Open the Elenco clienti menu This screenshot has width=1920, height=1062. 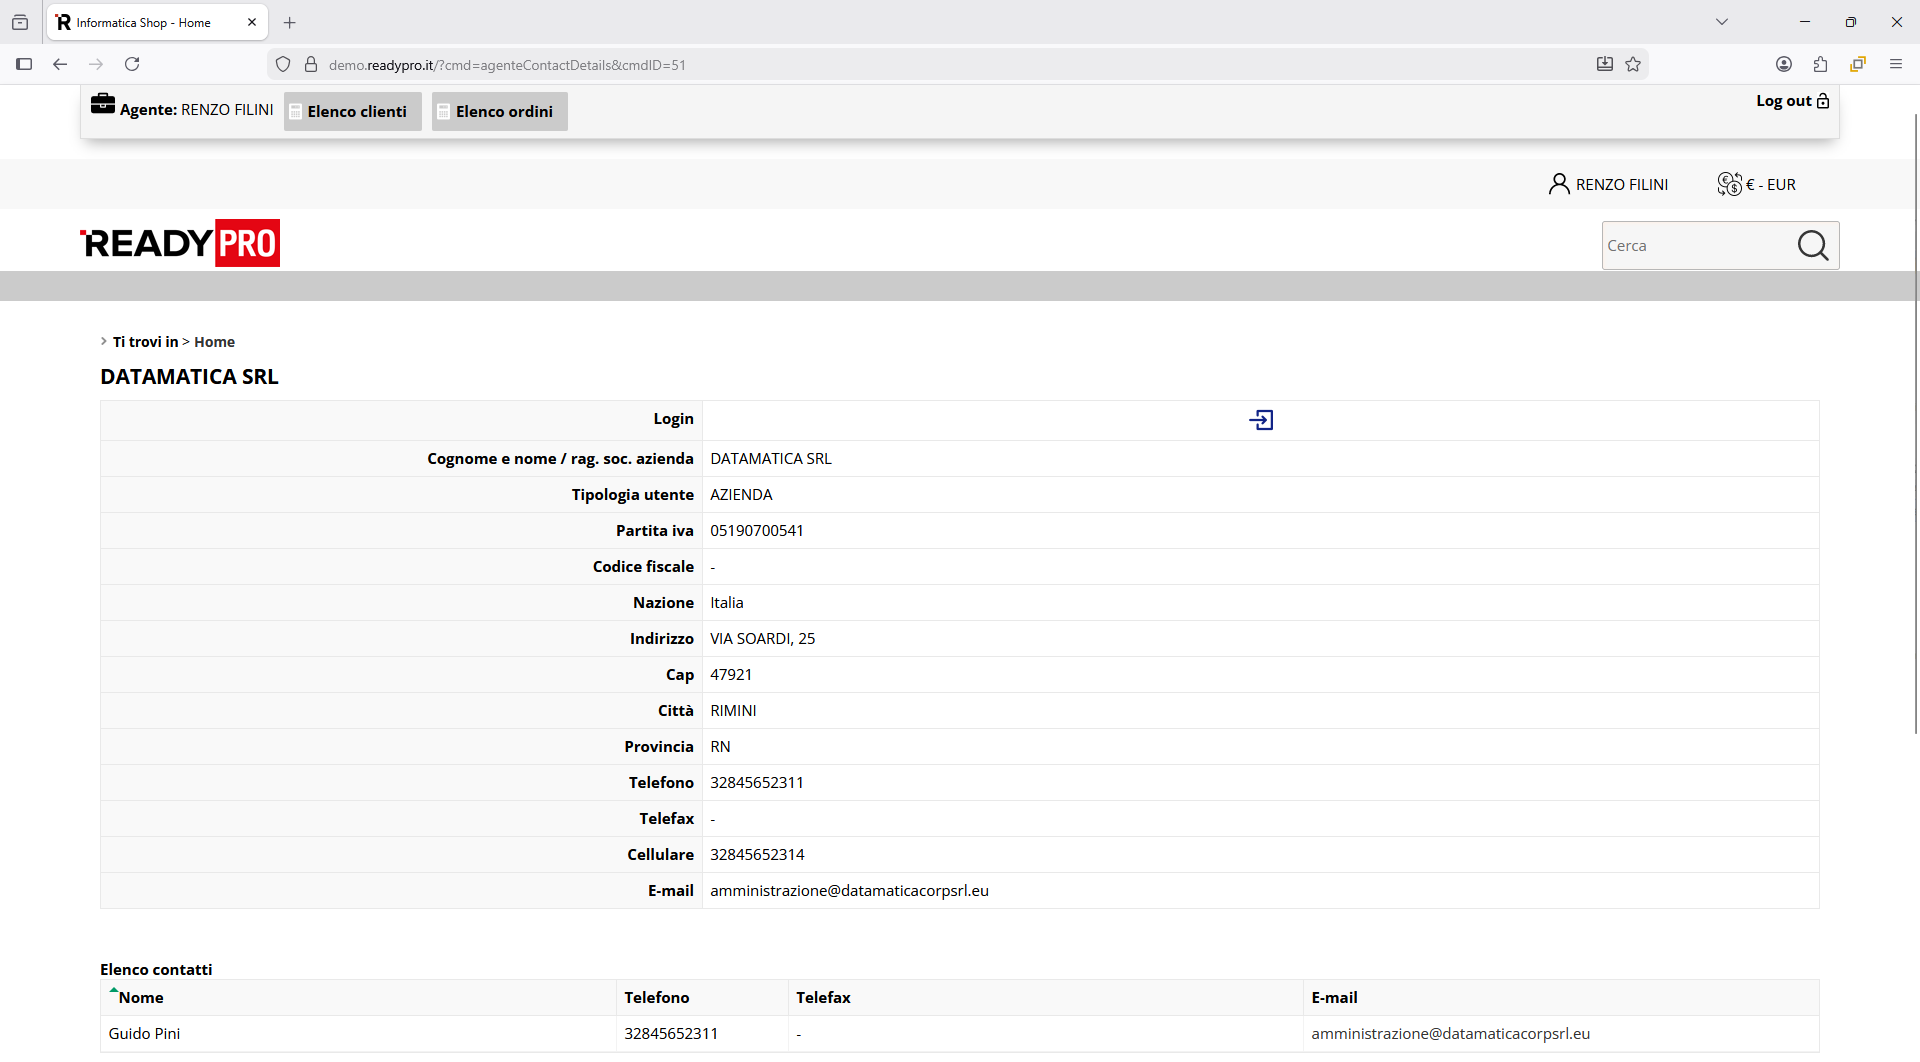click(353, 111)
